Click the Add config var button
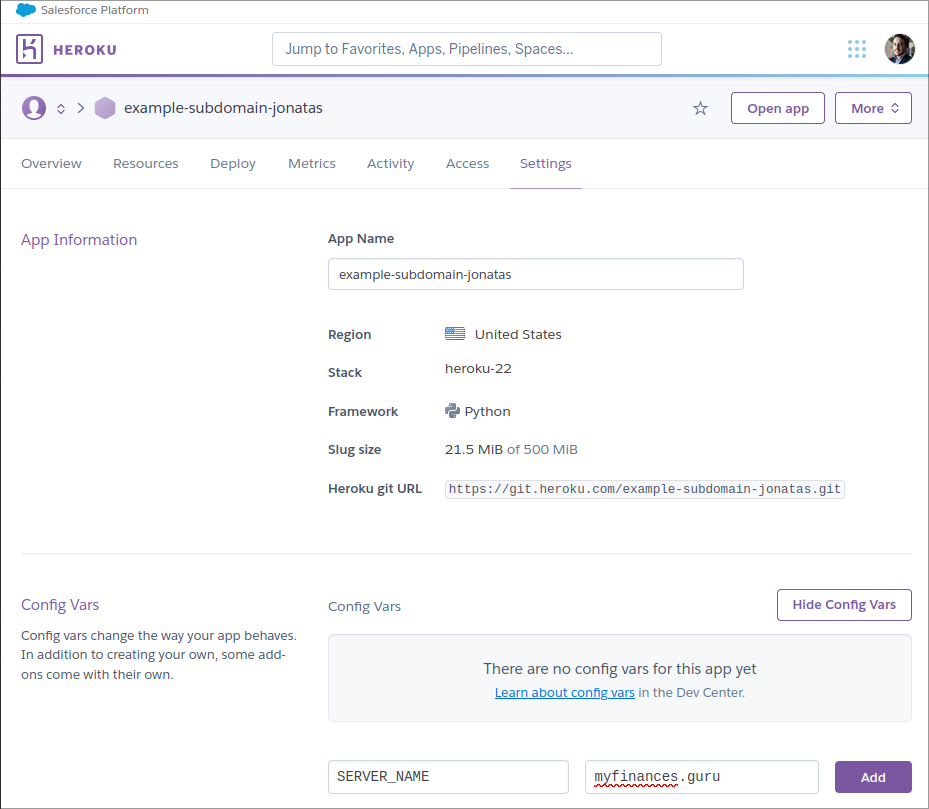The image size is (929, 809). (873, 778)
